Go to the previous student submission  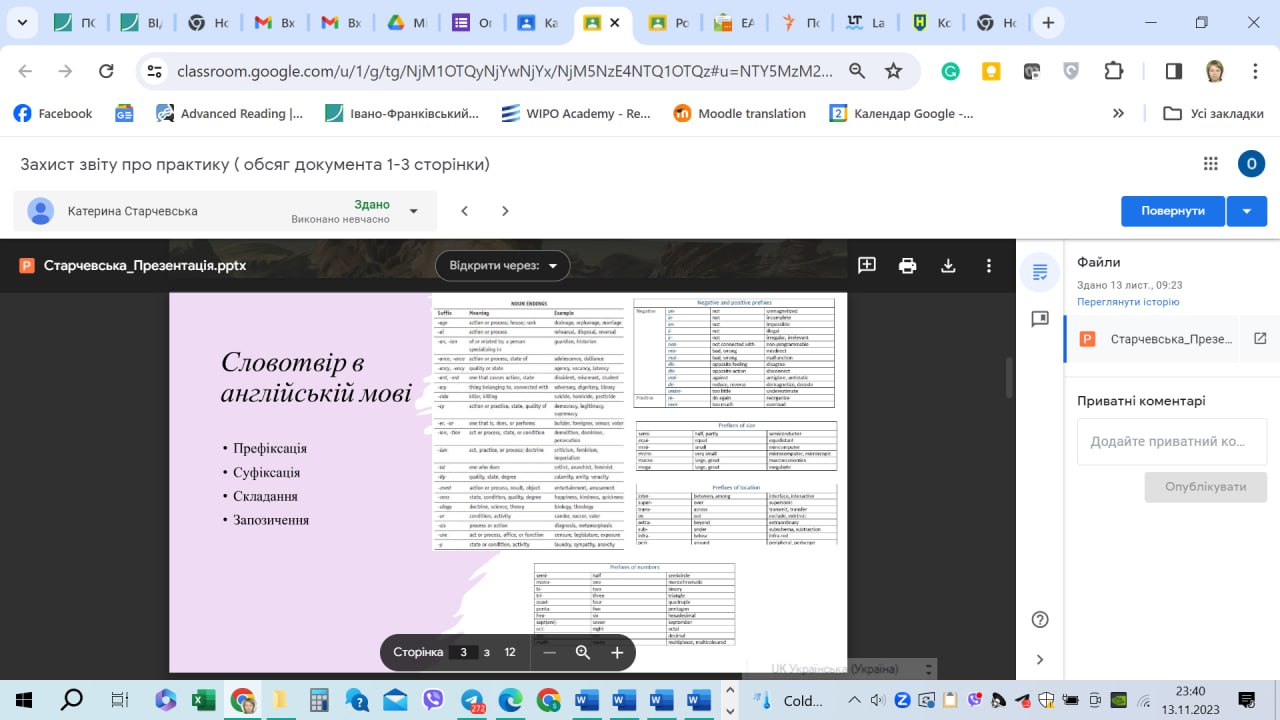point(464,211)
